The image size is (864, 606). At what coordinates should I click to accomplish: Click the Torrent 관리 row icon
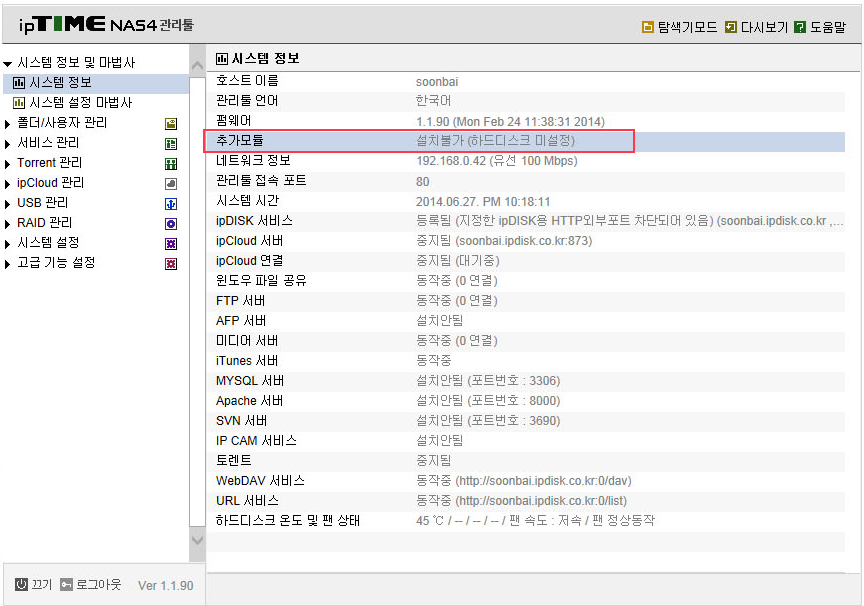tap(171, 164)
